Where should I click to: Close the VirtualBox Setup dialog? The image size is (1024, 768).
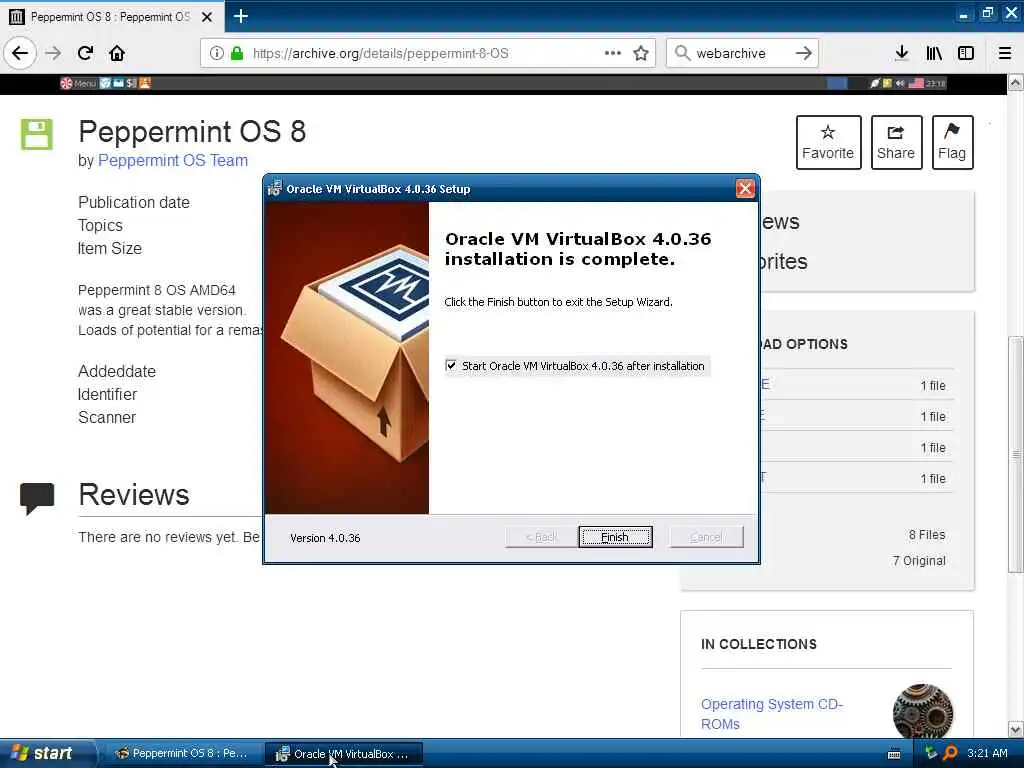pyautogui.click(x=744, y=189)
